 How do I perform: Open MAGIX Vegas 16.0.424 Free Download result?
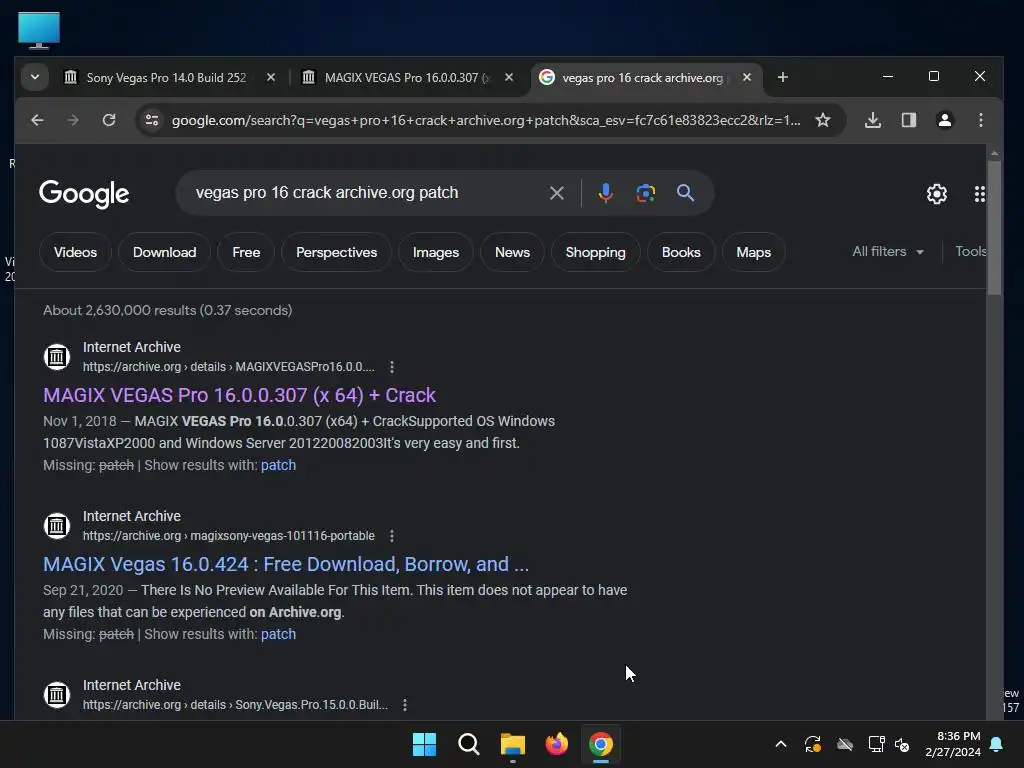286,564
